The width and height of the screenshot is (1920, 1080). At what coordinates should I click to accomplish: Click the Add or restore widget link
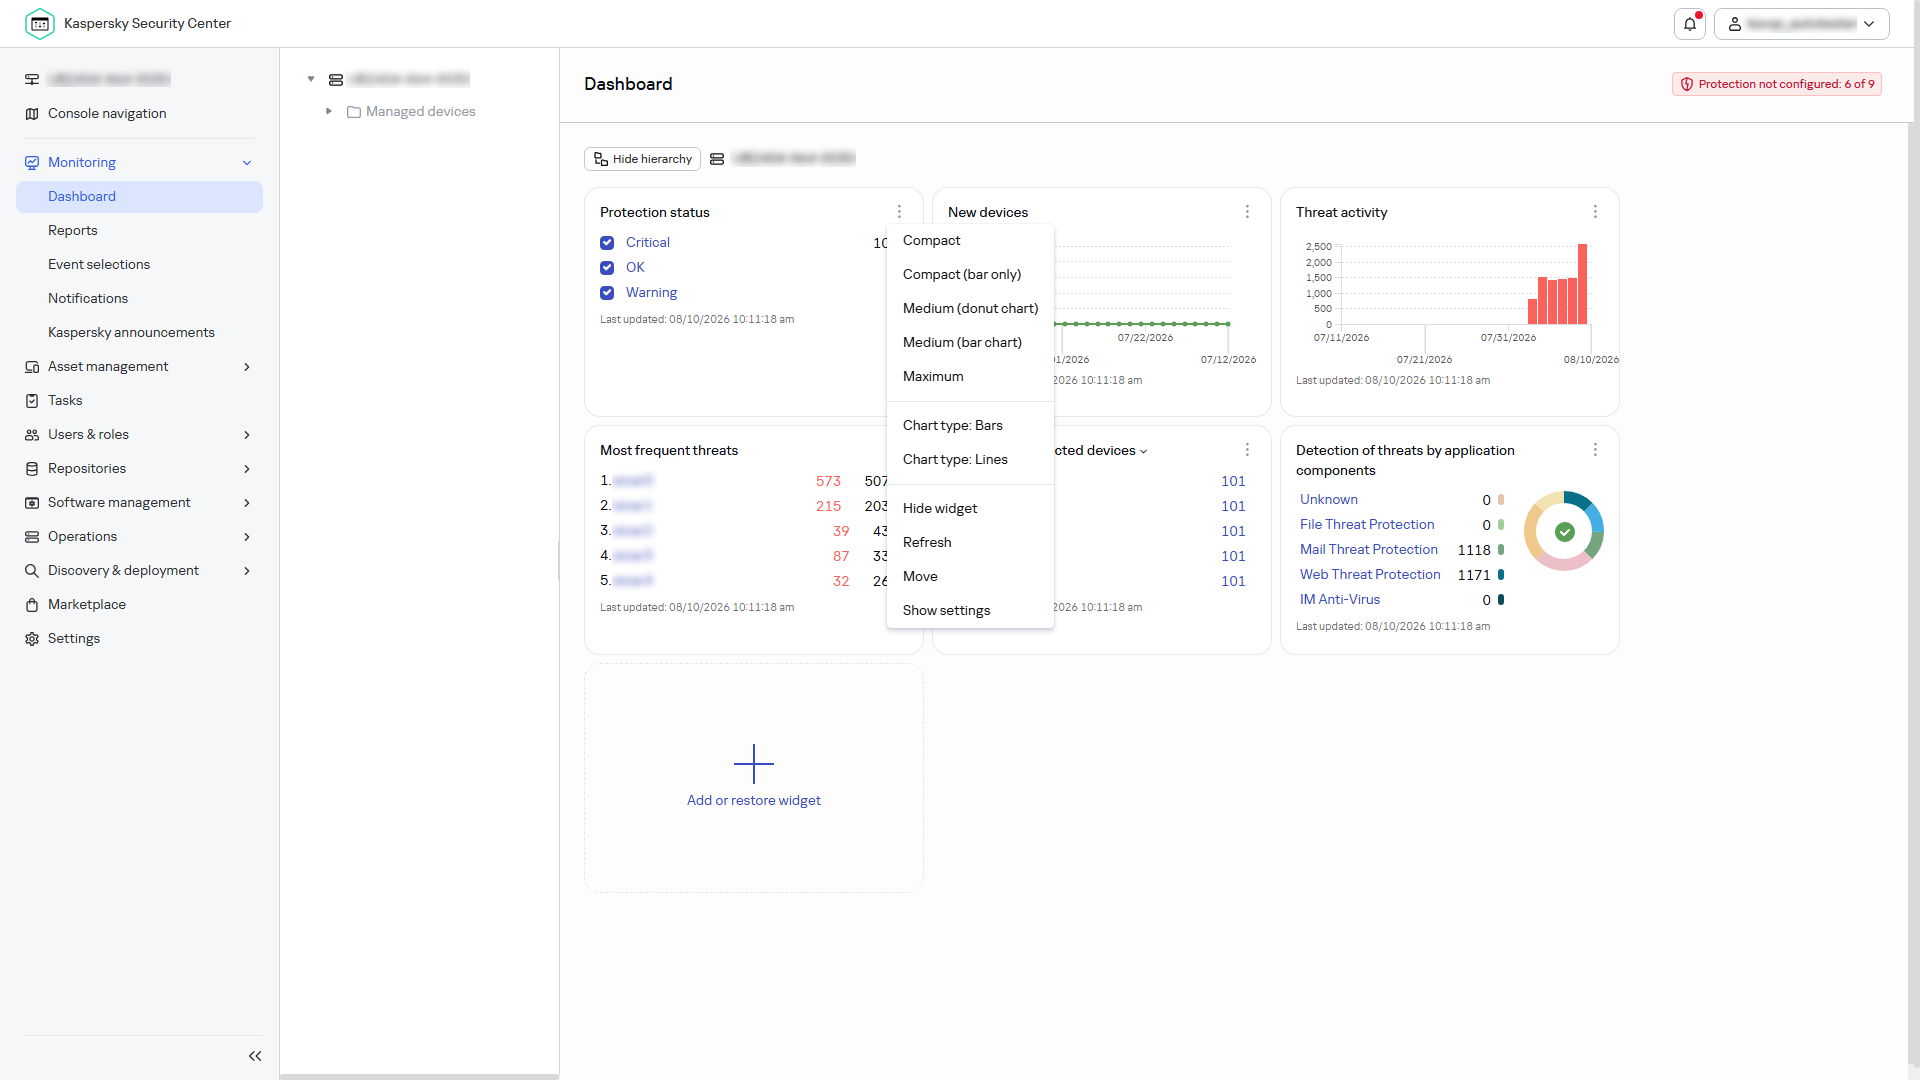pyautogui.click(x=754, y=800)
